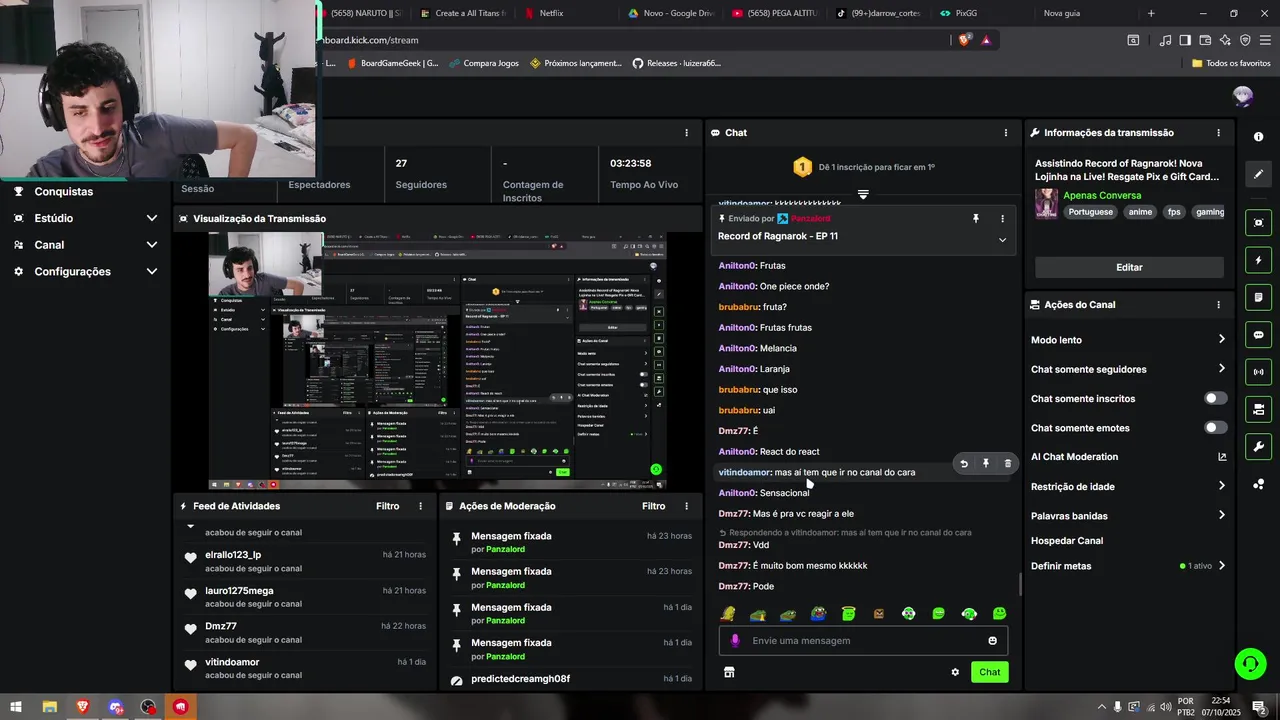This screenshot has height=720, width=1280.
Task: Open Compara Jogos bookmark
Action: click(x=484, y=63)
